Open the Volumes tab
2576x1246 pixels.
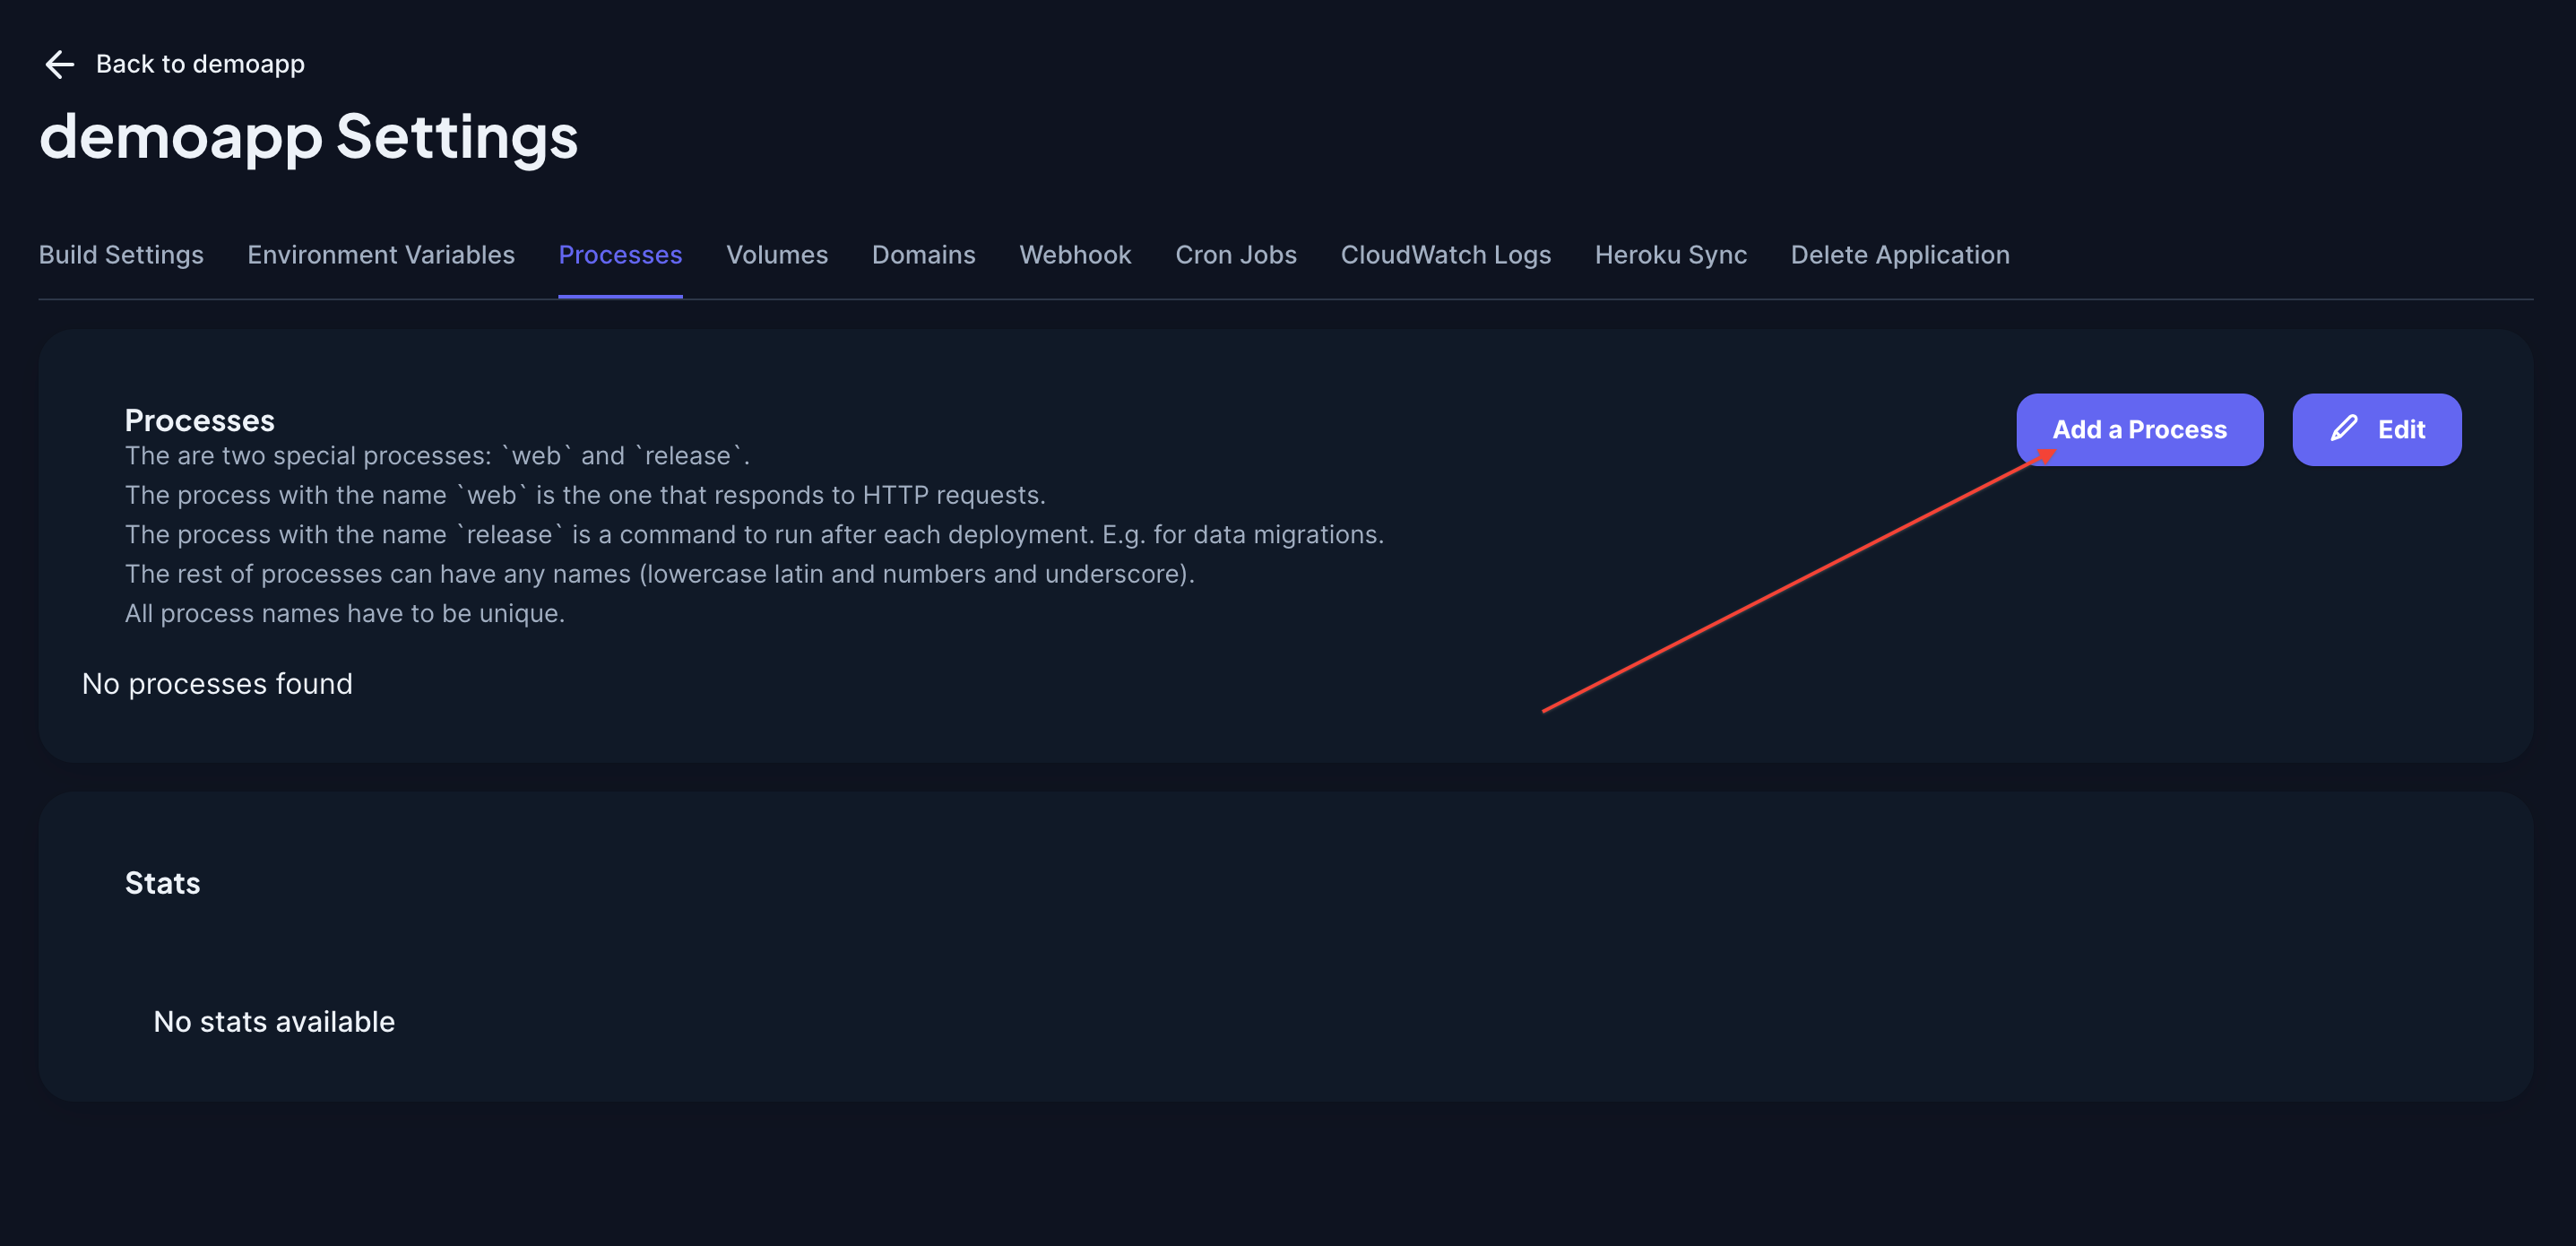pos(777,255)
